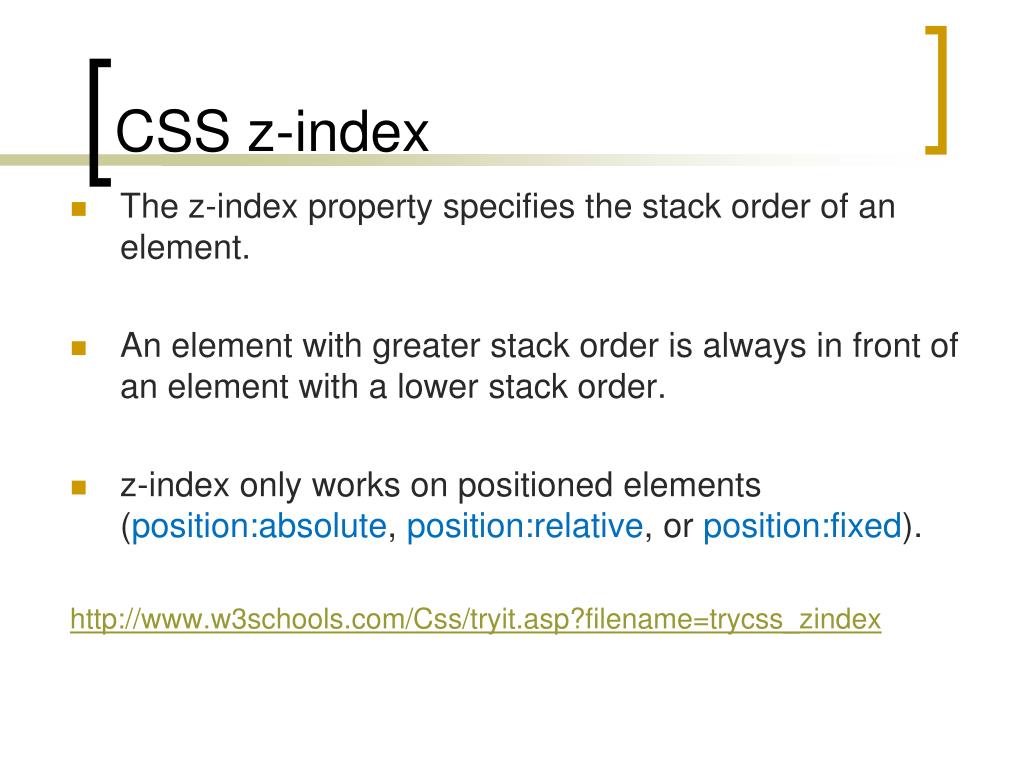Click the line 'z-index only works on positioned elements'

441,486
